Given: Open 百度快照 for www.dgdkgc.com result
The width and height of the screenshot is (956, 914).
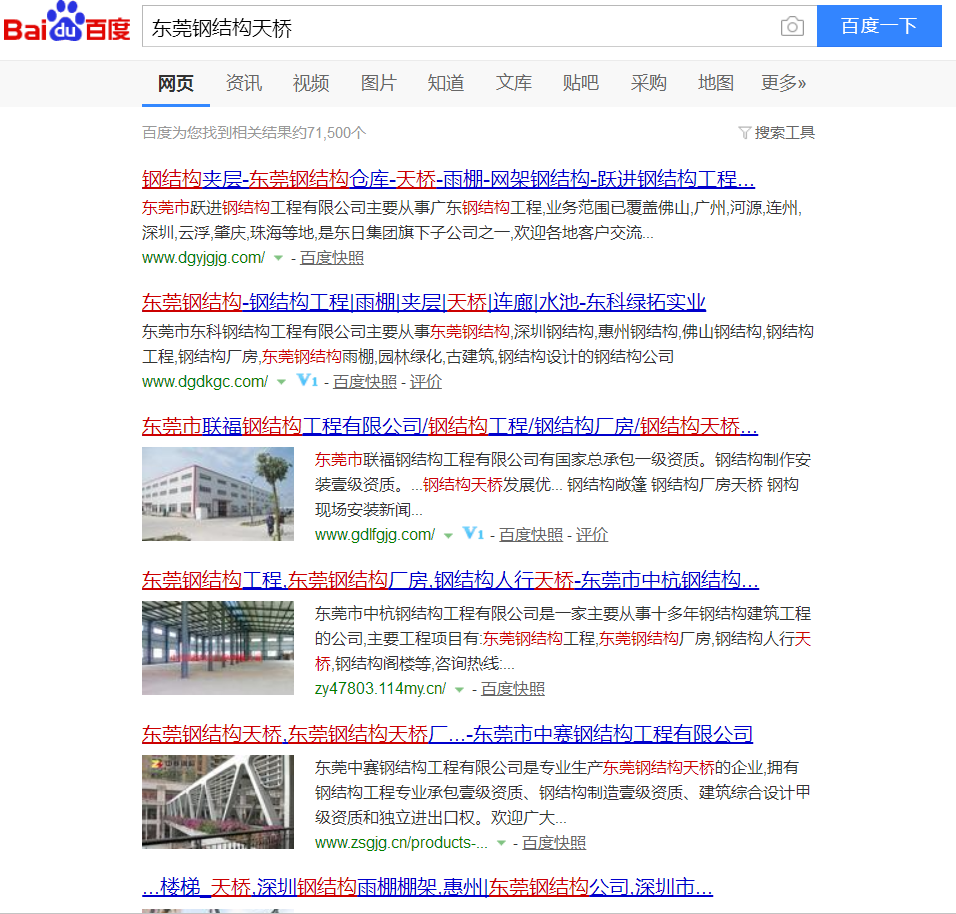Looking at the screenshot, I should [x=365, y=382].
